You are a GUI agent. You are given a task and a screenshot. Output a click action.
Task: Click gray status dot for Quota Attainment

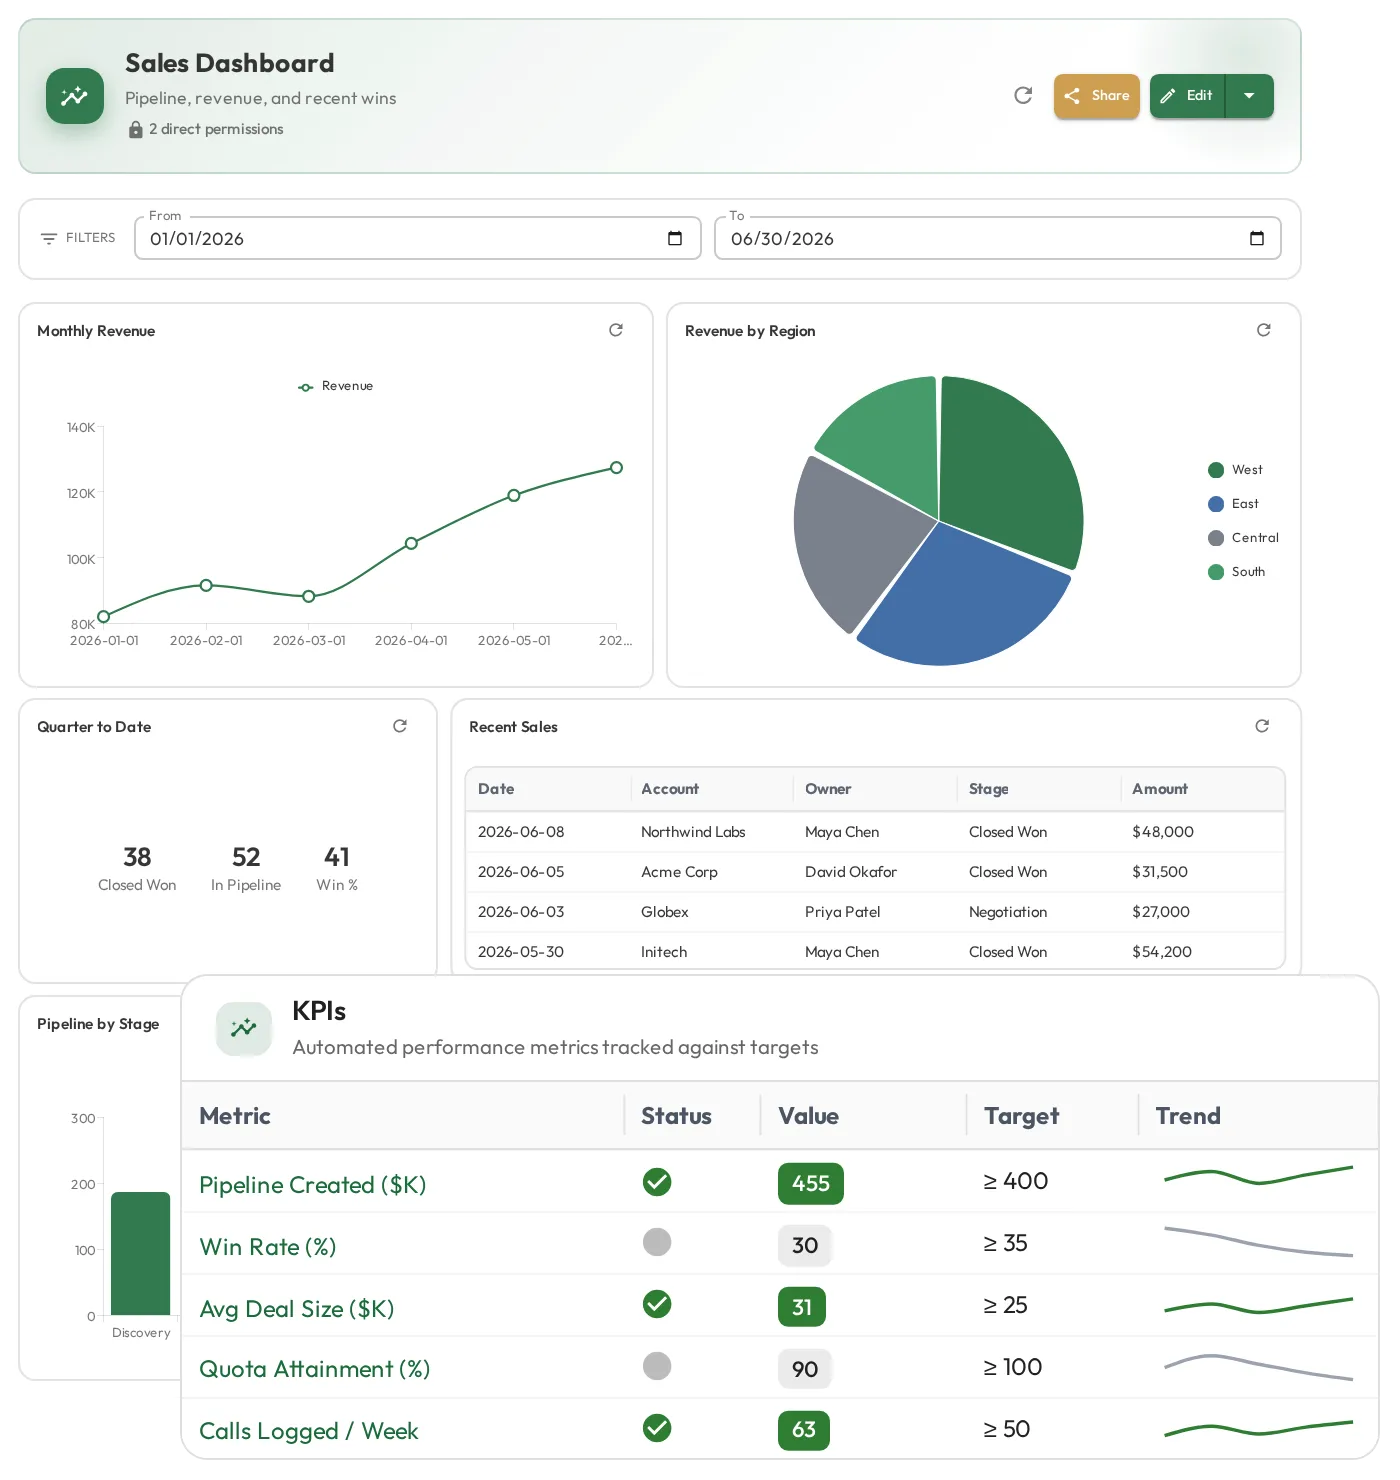click(657, 1366)
